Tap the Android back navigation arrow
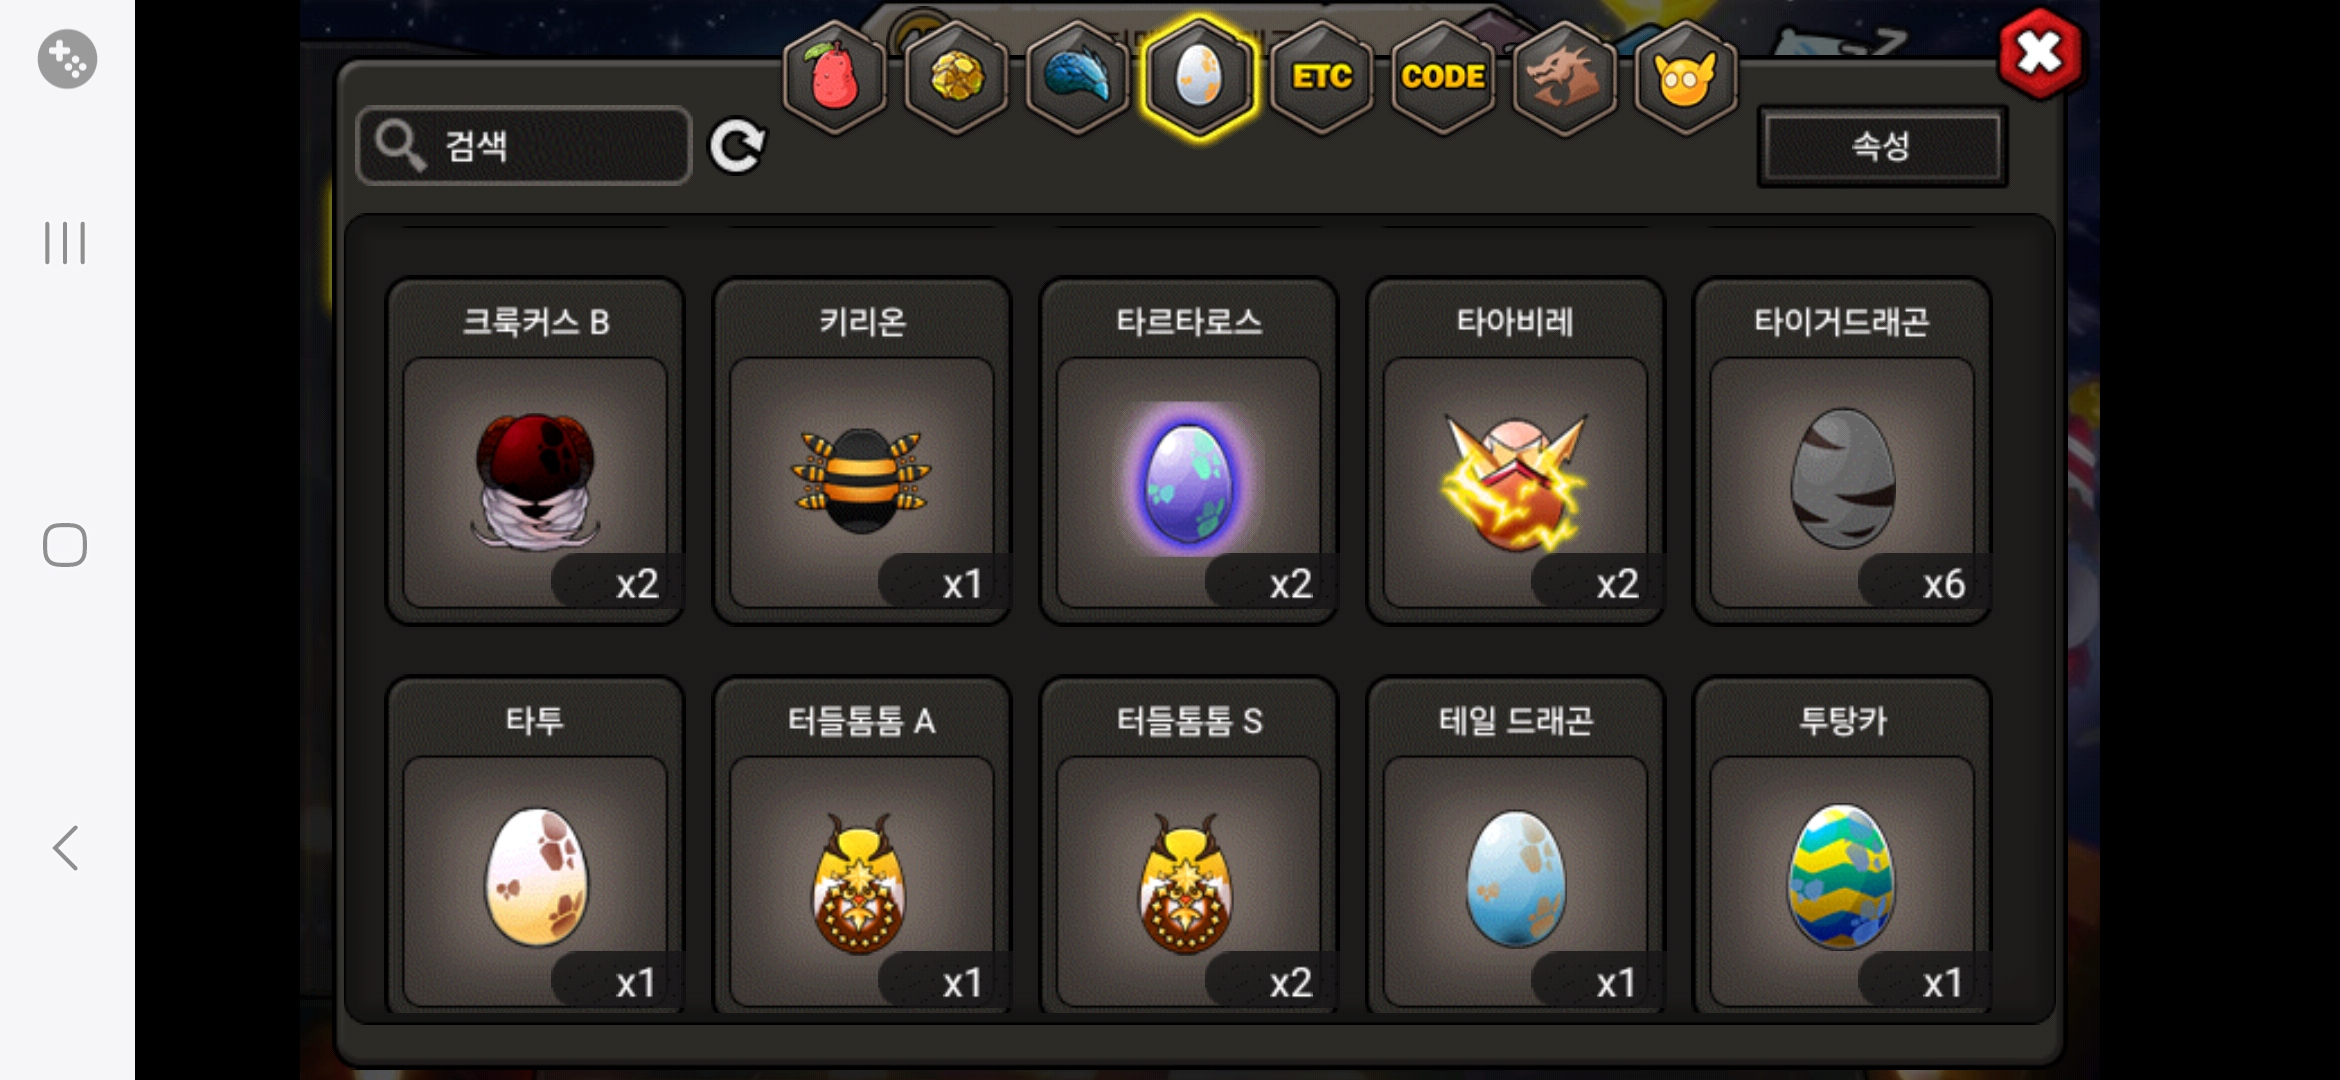Viewport: 2340px width, 1080px height. point(66,848)
